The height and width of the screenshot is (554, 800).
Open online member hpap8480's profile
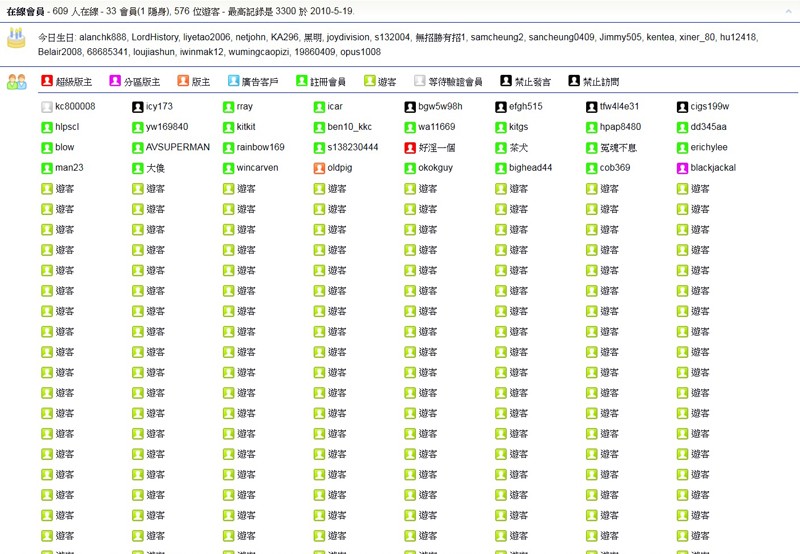pyautogui.click(x=620, y=127)
